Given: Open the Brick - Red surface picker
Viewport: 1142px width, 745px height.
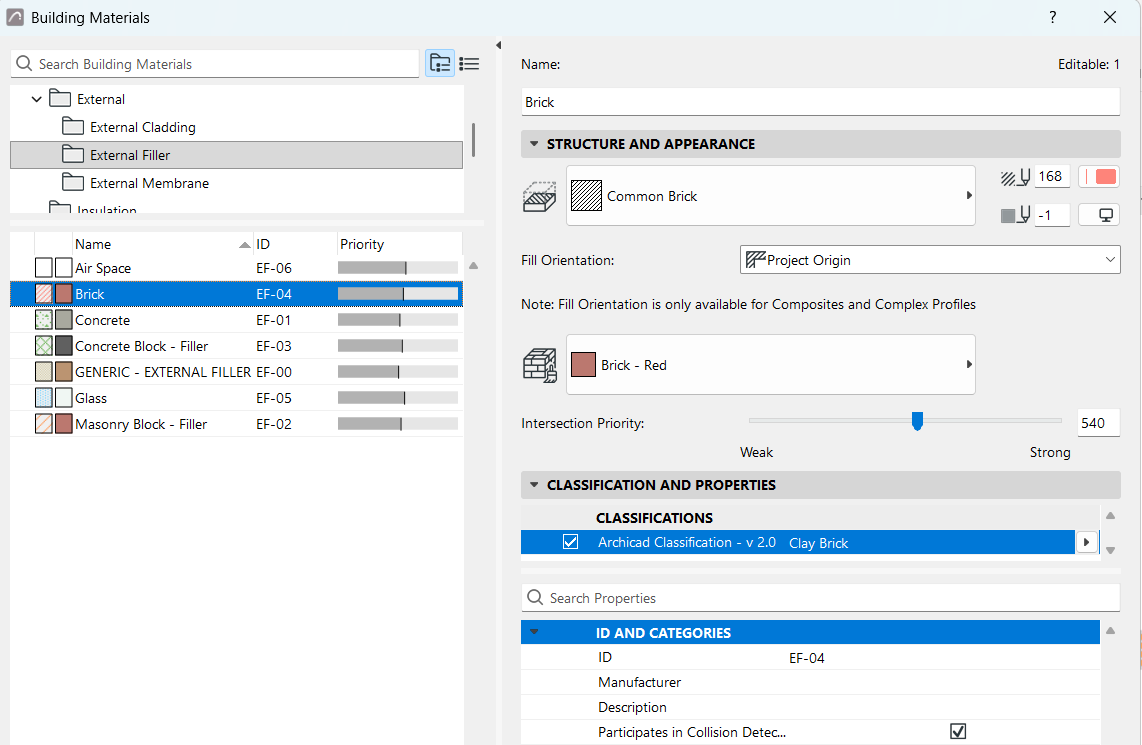Looking at the screenshot, I should pos(771,365).
